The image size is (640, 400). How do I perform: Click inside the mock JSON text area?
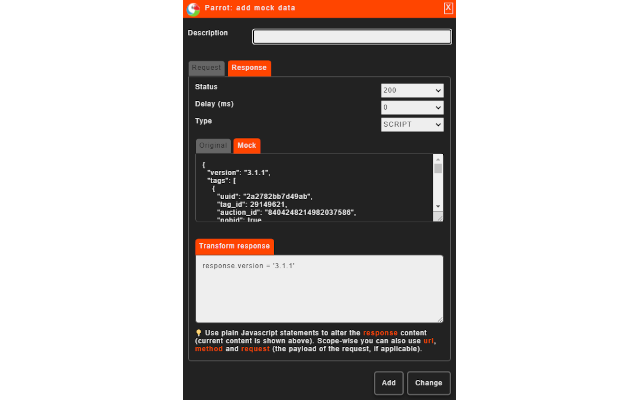click(x=314, y=188)
